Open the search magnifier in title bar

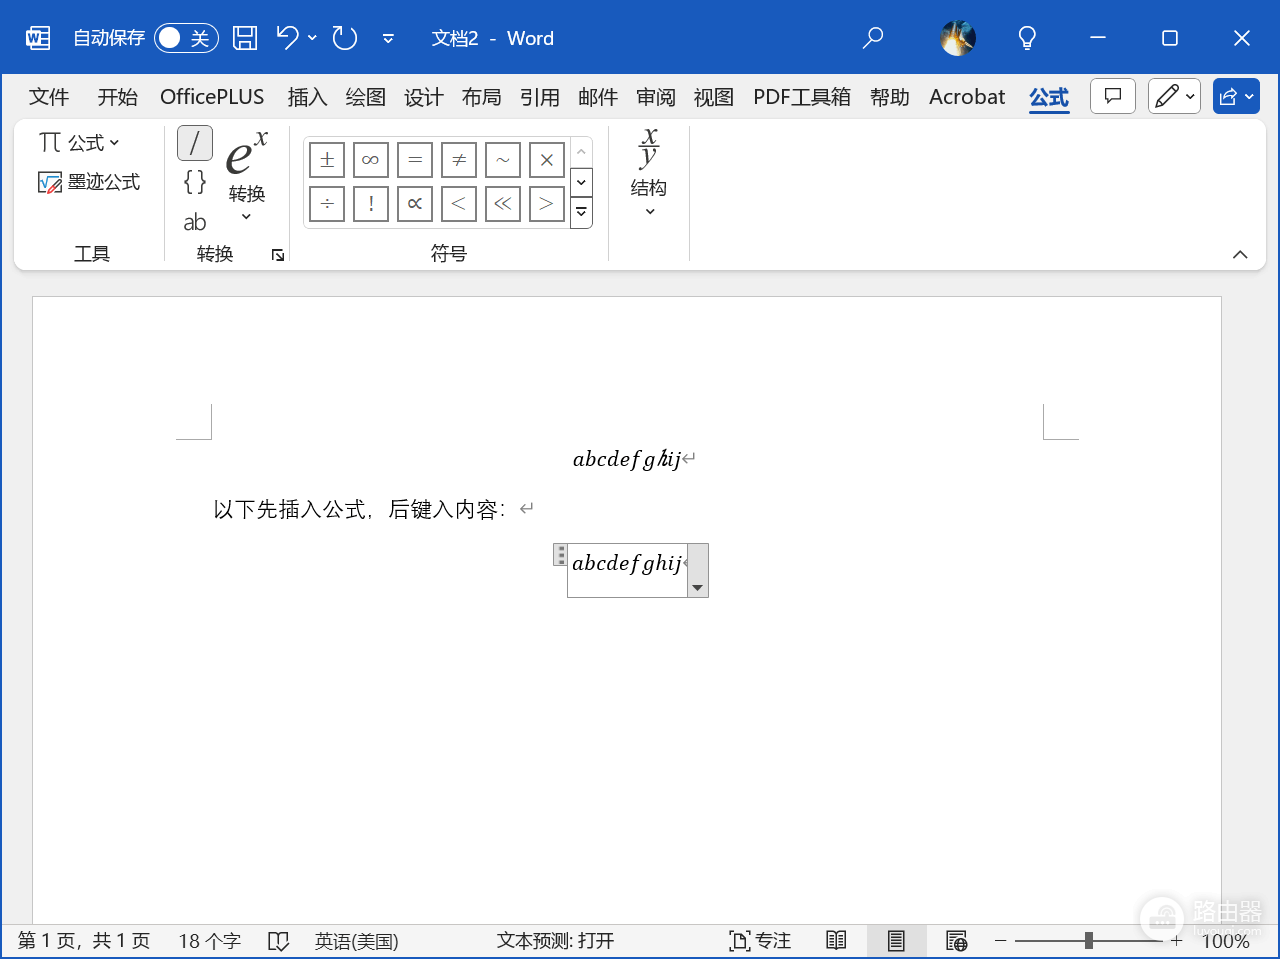(x=873, y=38)
